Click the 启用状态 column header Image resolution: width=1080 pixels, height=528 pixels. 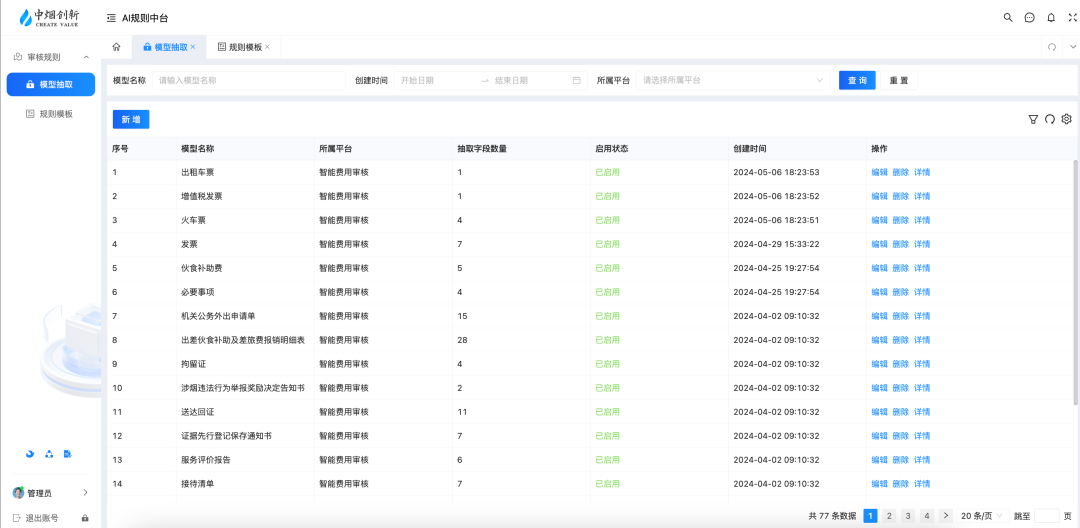(612, 149)
